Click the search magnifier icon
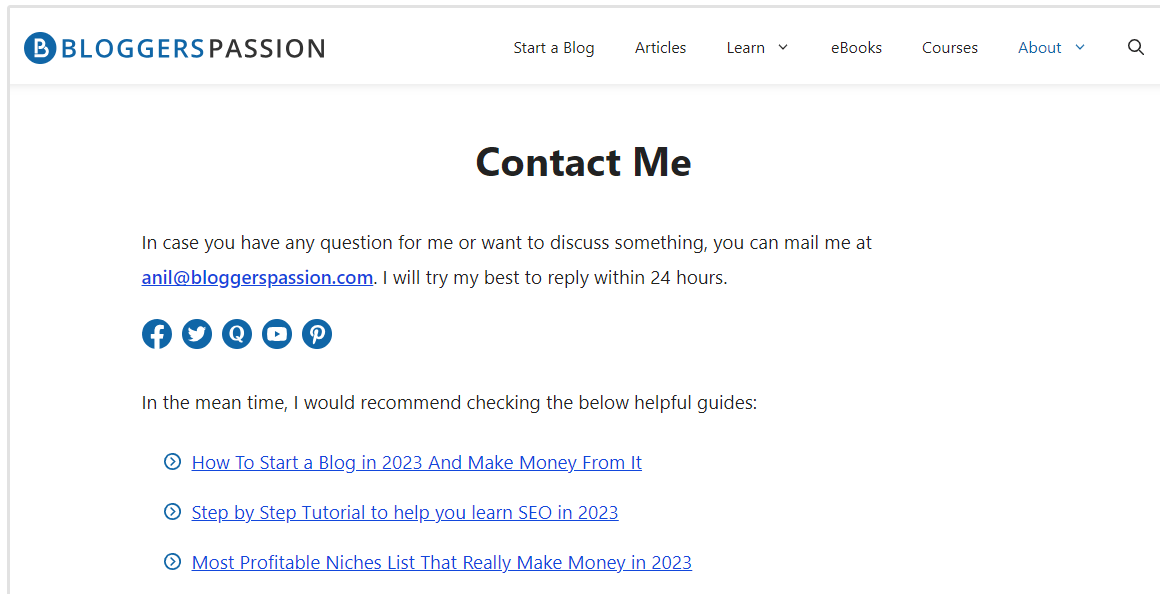 point(1135,47)
